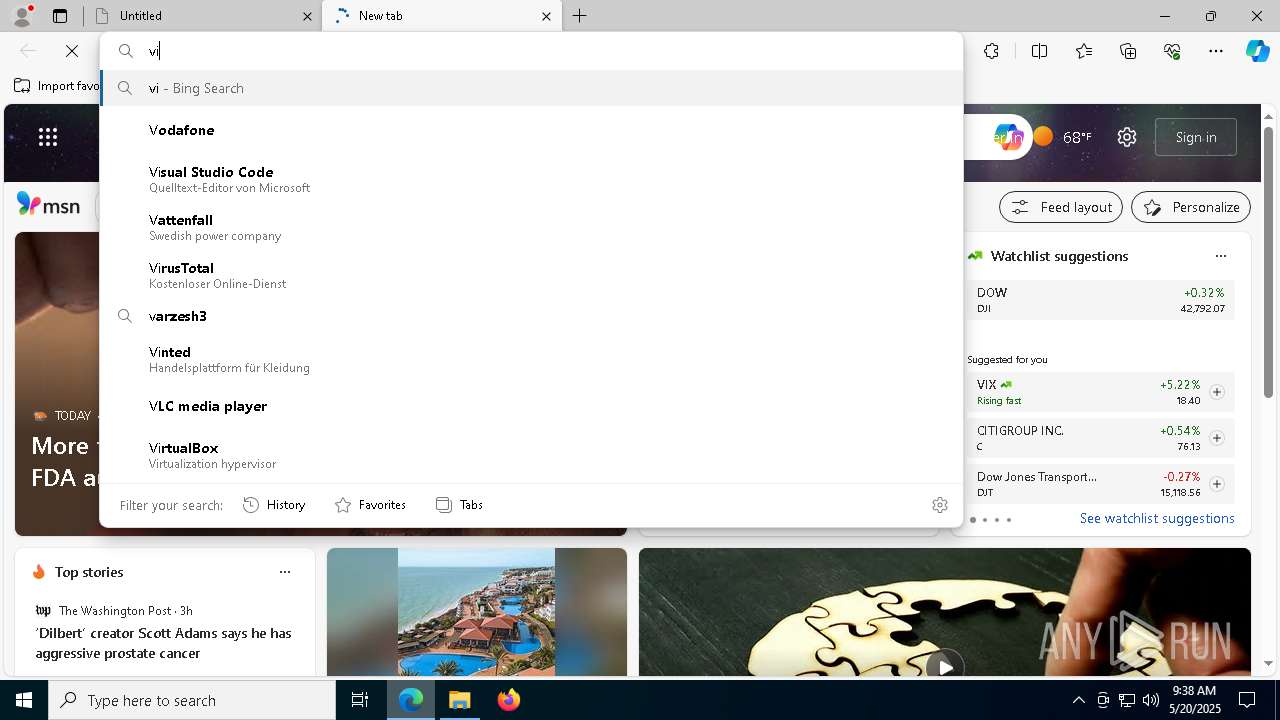Open the 68°F weather widget

(x=1062, y=137)
